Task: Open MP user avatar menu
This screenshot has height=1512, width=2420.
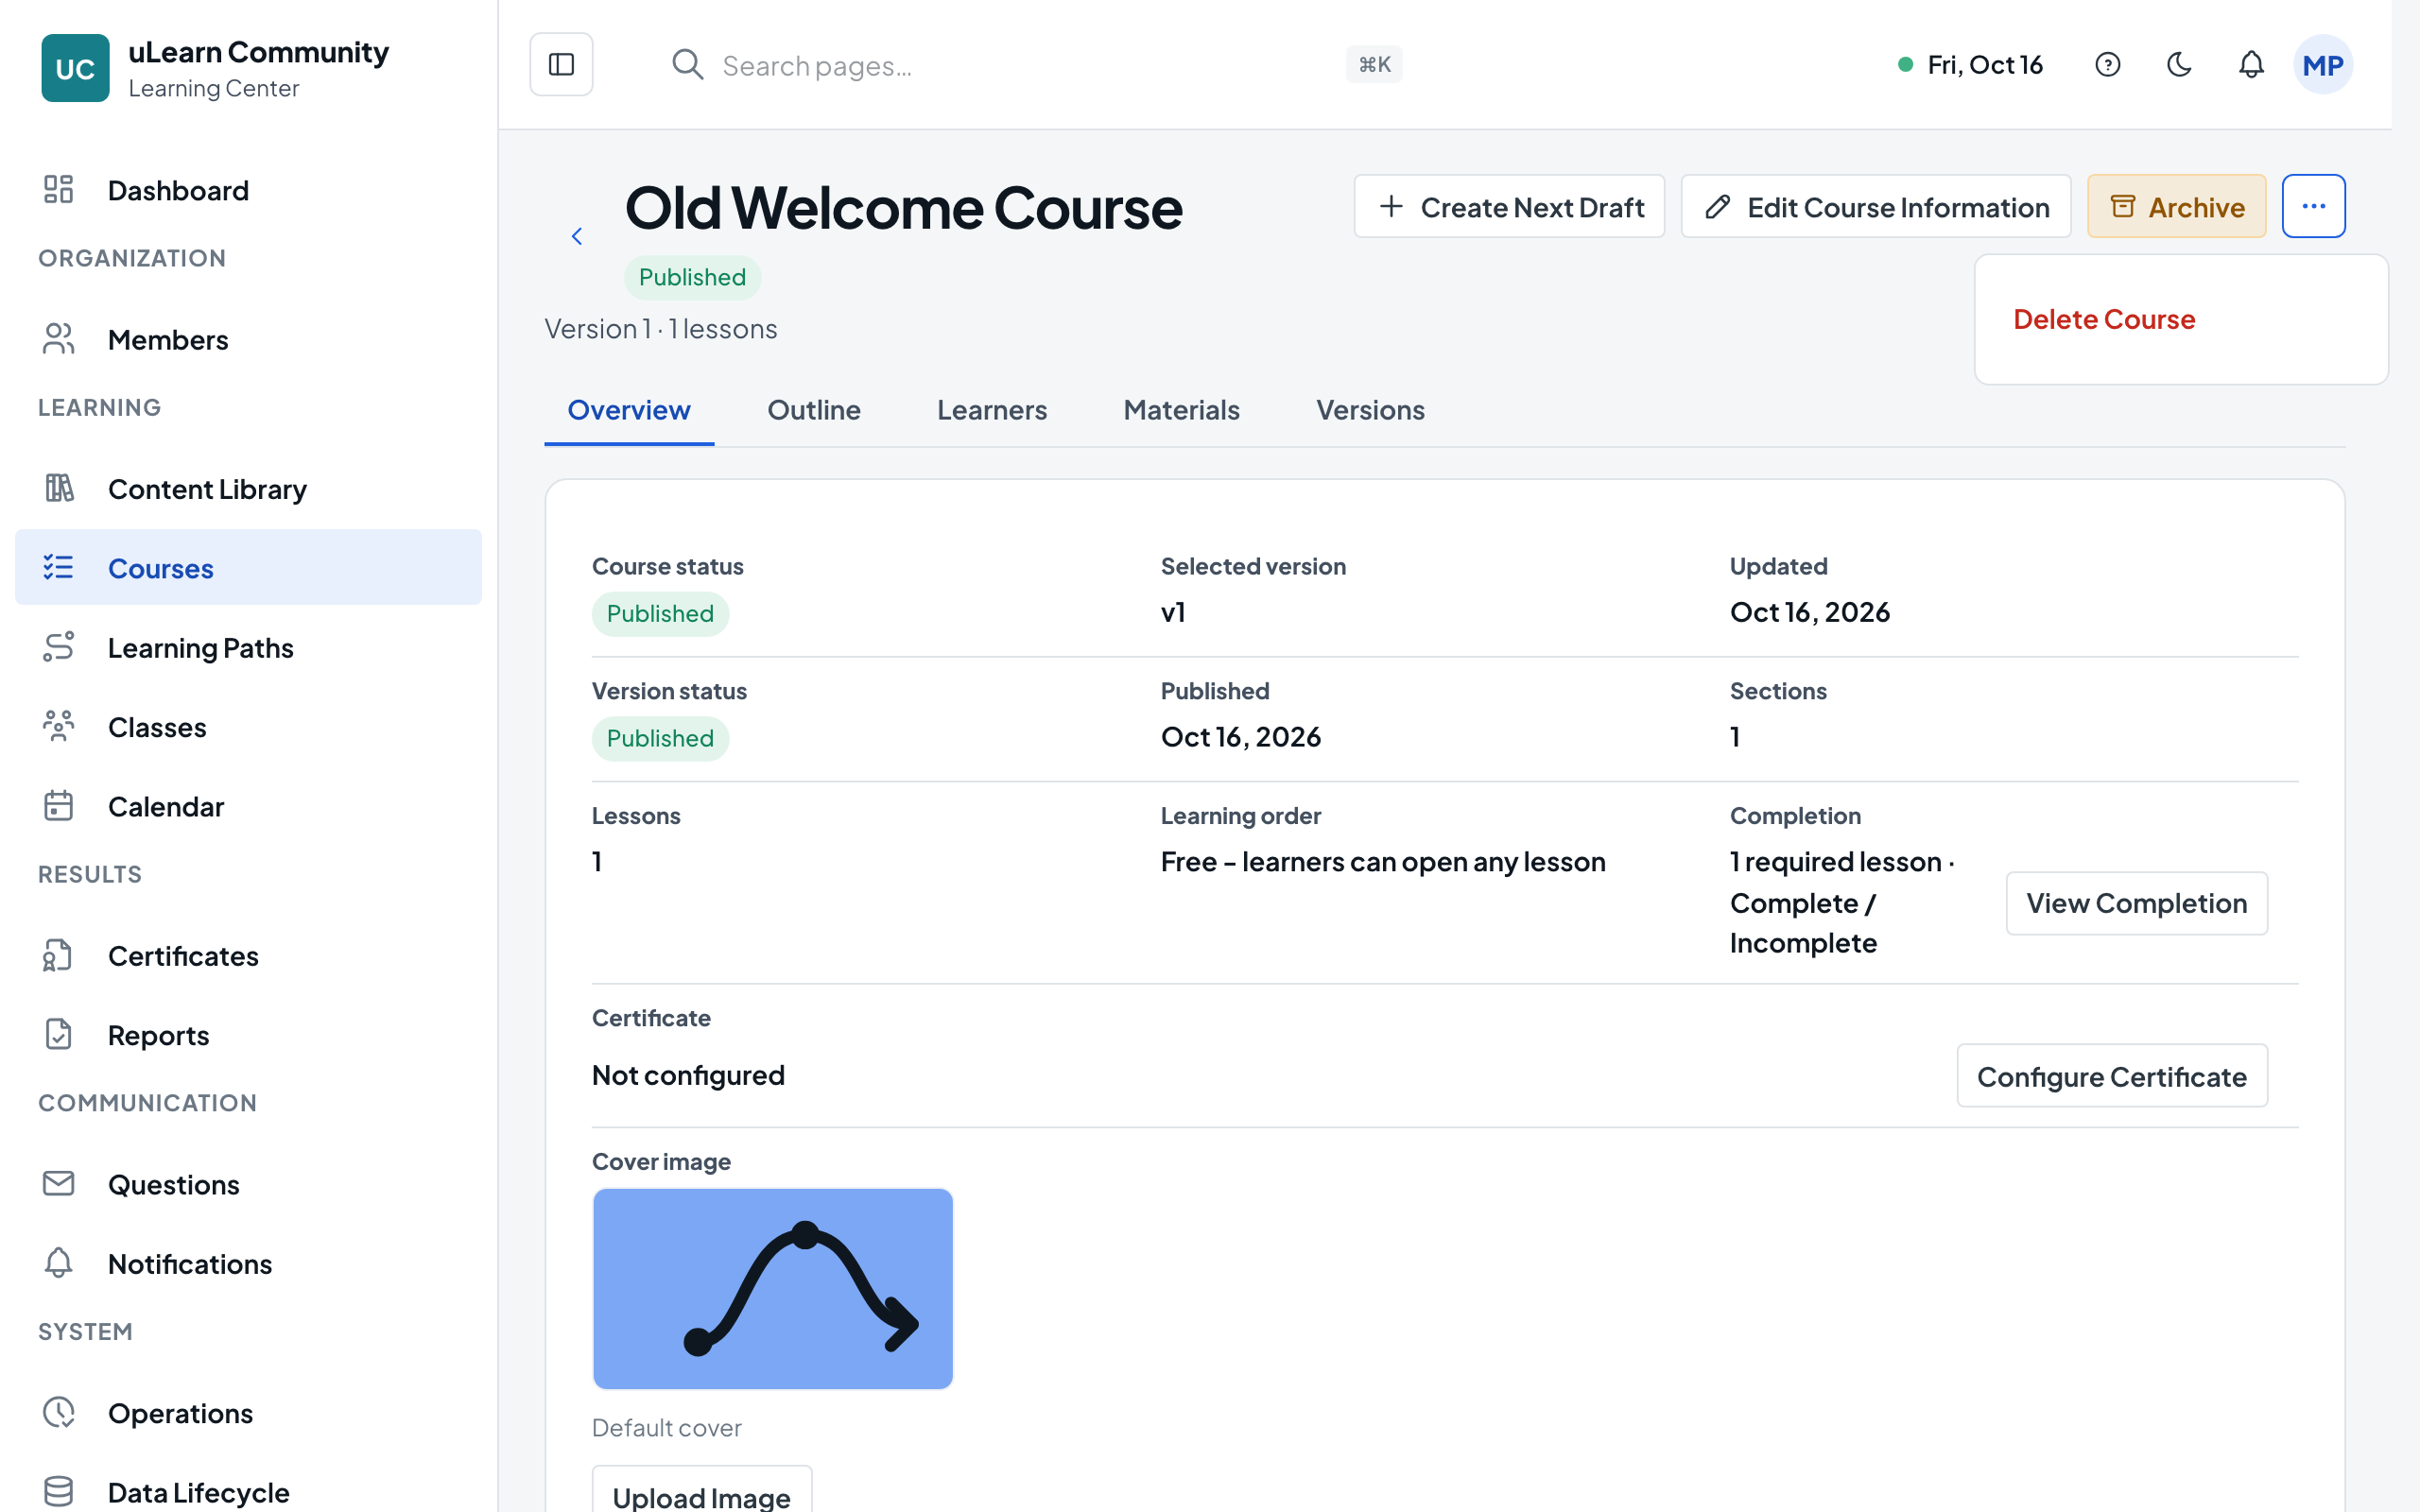Action: 2322,65
